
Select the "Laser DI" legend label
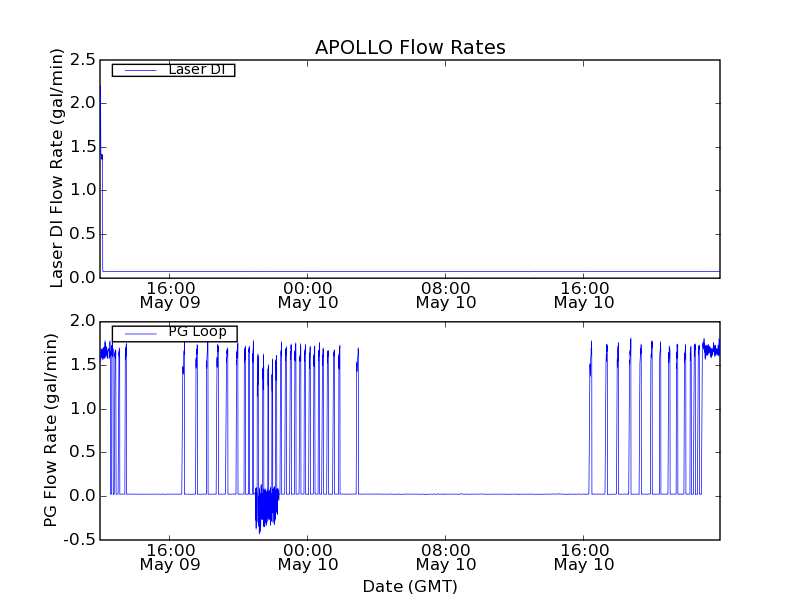[x=196, y=70]
